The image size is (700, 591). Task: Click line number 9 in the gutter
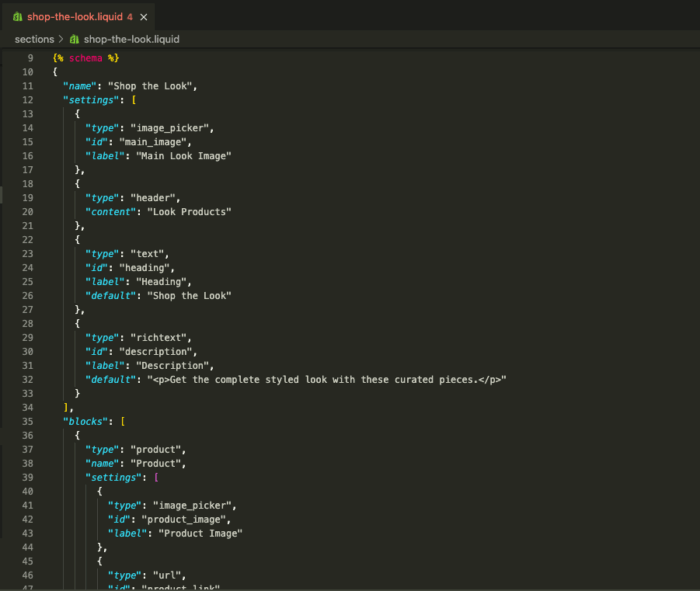[x=30, y=58]
